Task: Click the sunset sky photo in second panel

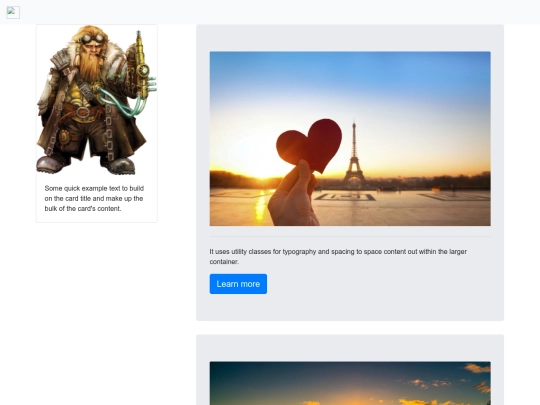Action: 350,383
